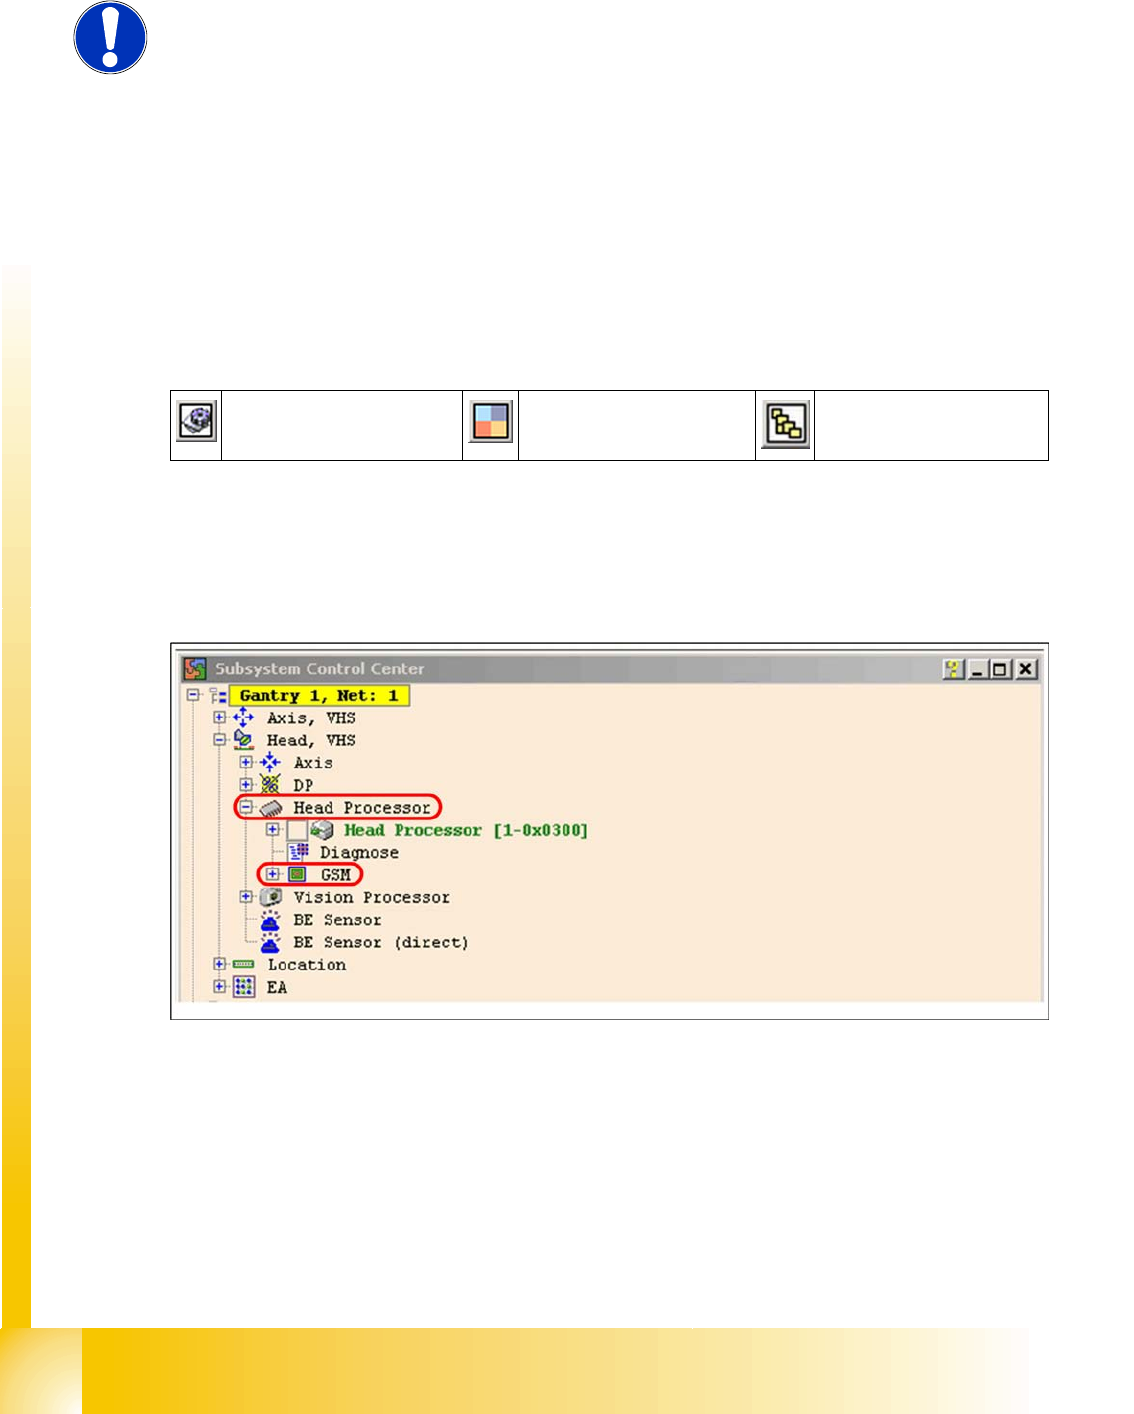Collapse the Head, VHS node
This screenshot has height=1414, width=1134.
point(219,740)
